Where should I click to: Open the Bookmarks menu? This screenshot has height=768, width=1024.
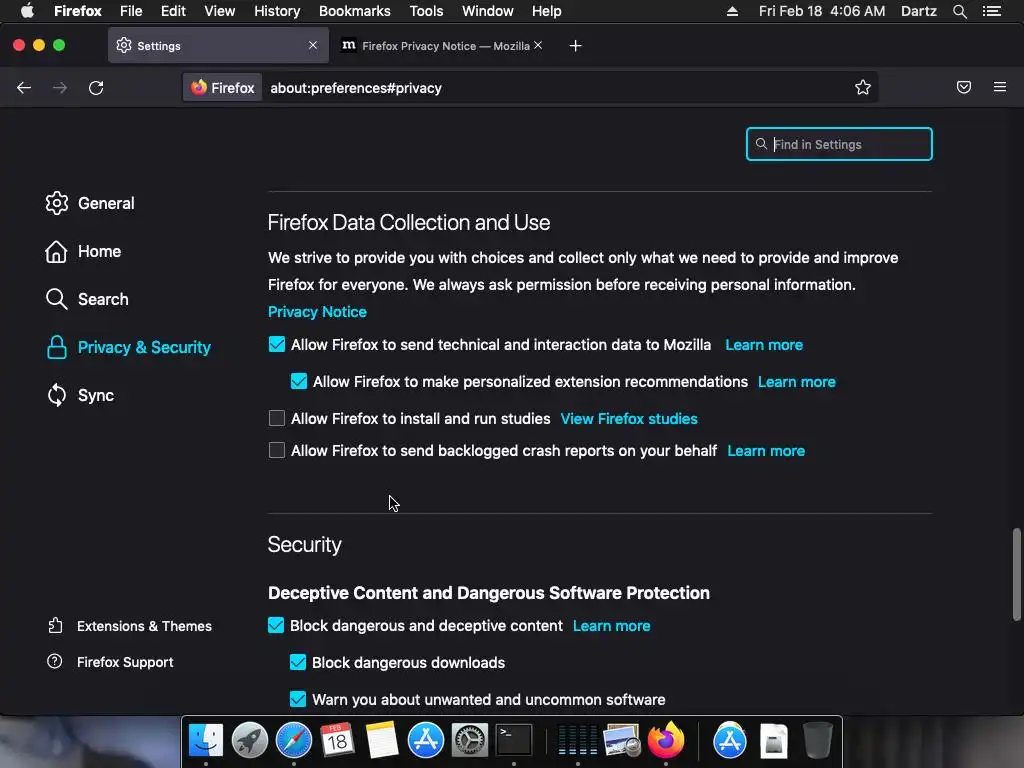click(355, 11)
